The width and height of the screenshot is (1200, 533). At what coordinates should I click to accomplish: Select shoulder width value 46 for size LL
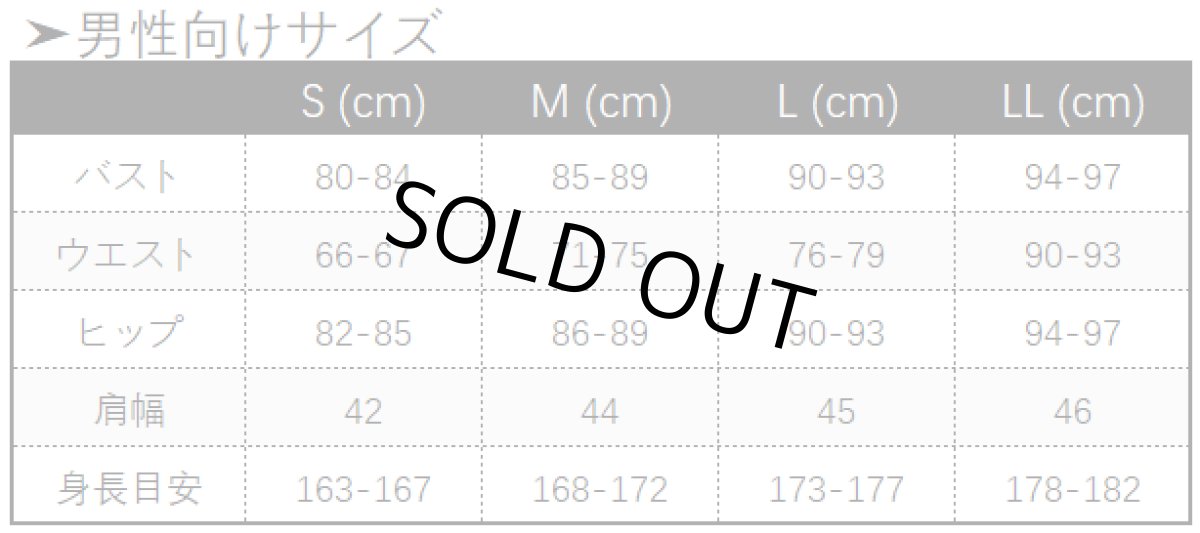click(x=1073, y=411)
